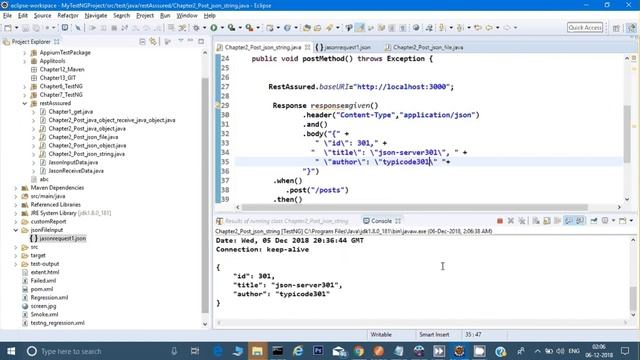Click the editor horizontal scrollbar

click(x=415, y=207)
